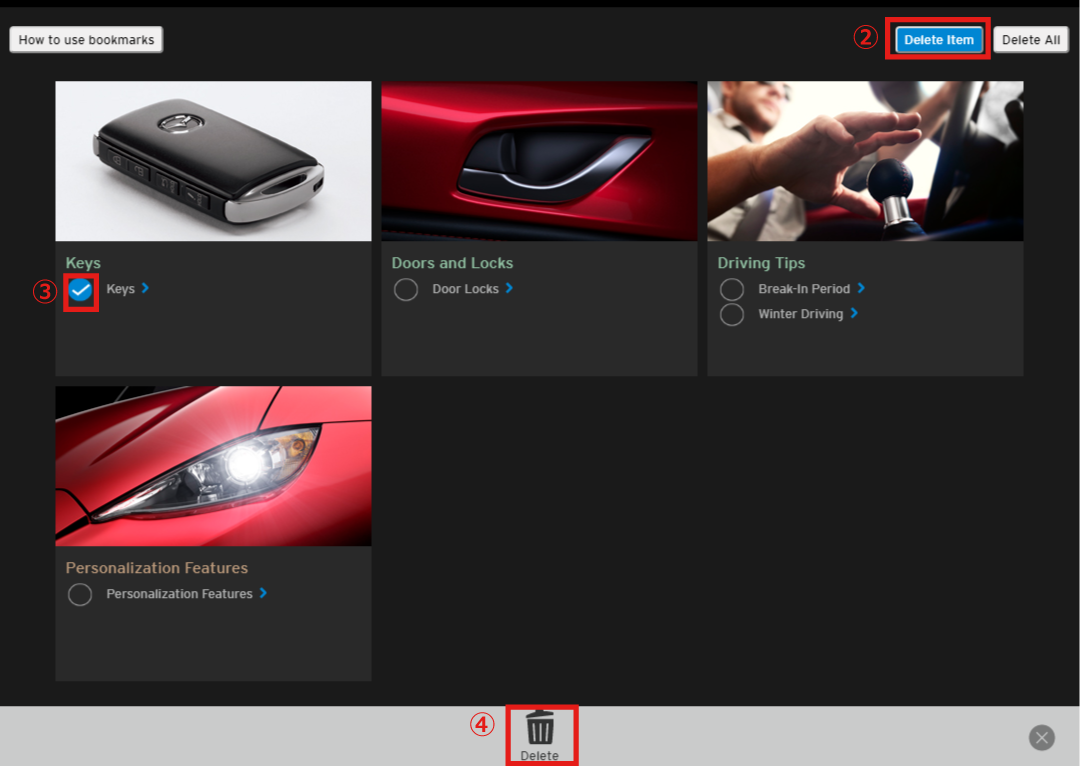Screen dimensions: 1080x766
Task: Click the headlight thumbnail image
Action: pos(213,466)
